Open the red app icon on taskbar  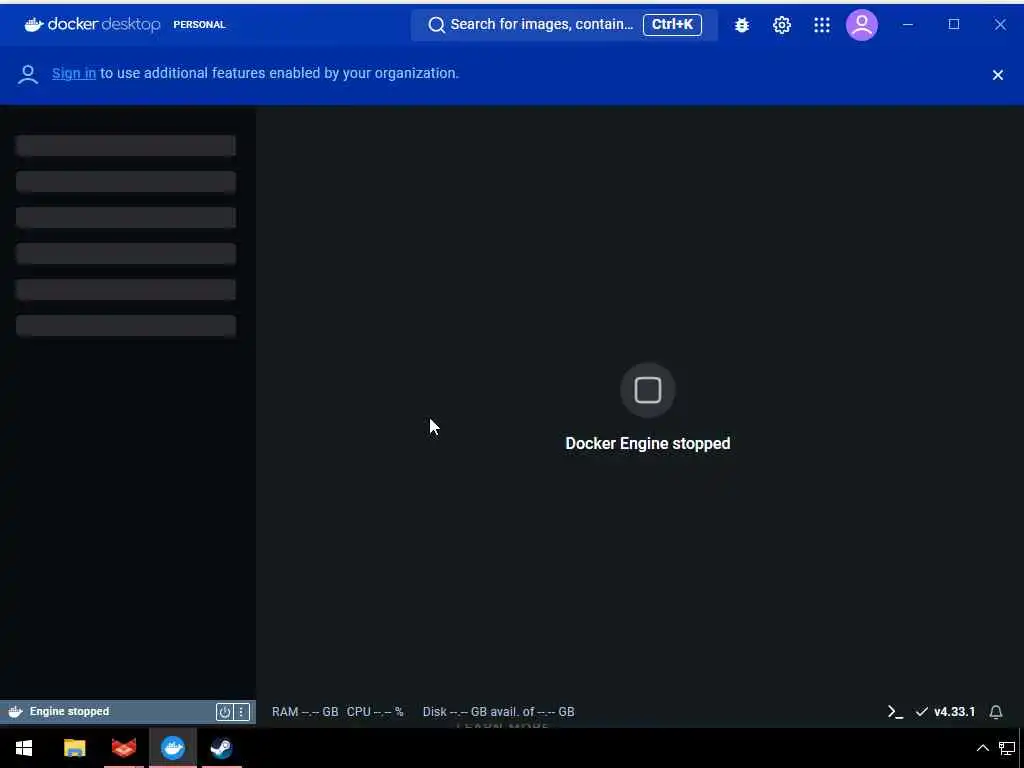pyautogui.click(x=123, y=748)
